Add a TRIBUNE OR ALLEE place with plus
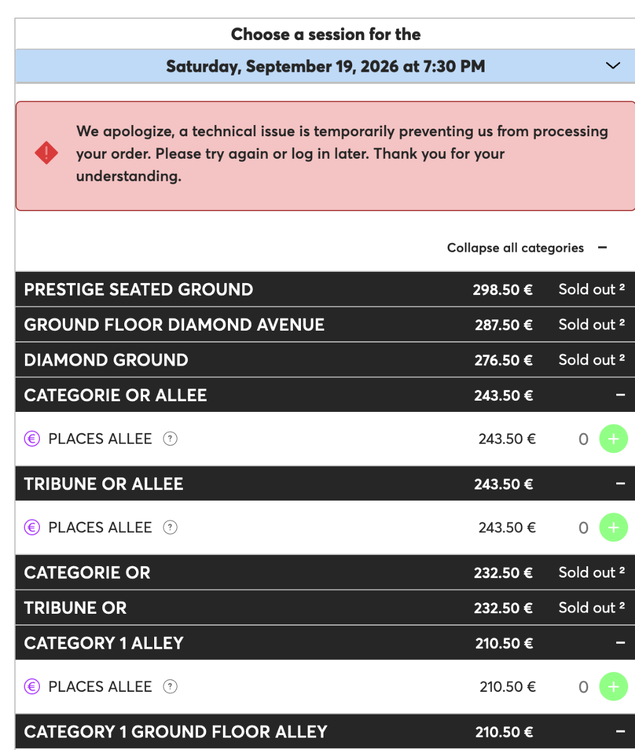The image size is (635, 750). [613, 527]
